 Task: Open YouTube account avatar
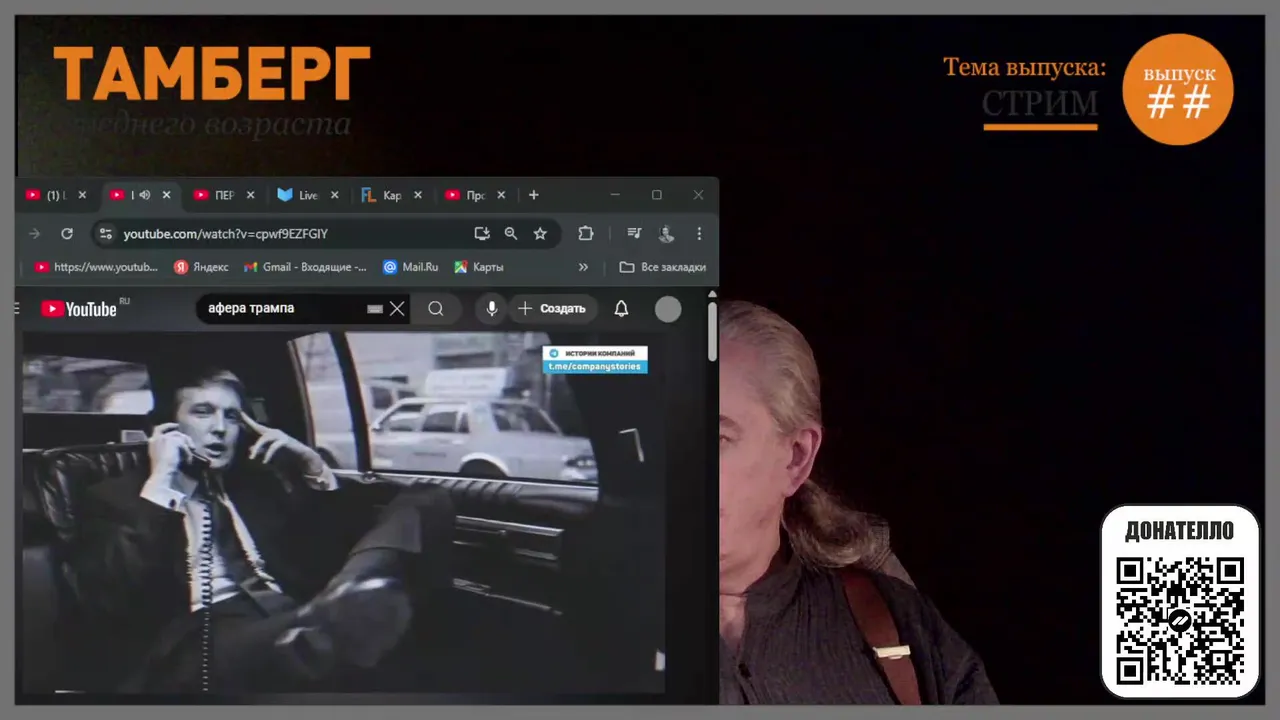click(668, 310)
